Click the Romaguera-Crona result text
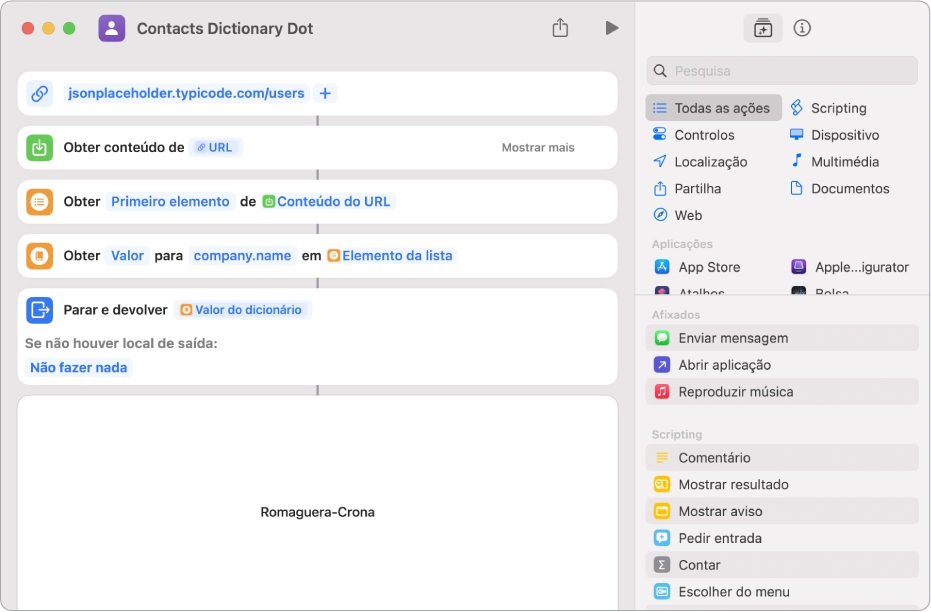This screenshot has width=931, height=612. pyautogui.click(x=317, y=512)
